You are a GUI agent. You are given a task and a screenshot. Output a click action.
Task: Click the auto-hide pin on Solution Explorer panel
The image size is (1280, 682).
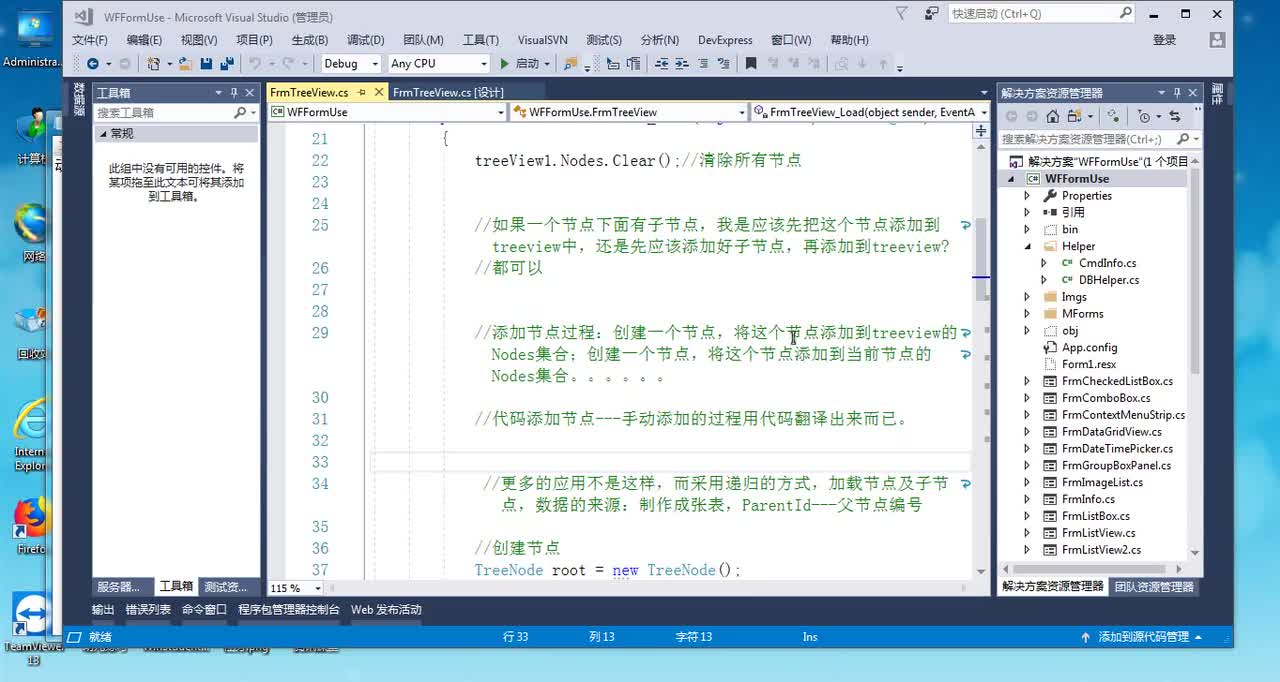[x=1178, y=92]
